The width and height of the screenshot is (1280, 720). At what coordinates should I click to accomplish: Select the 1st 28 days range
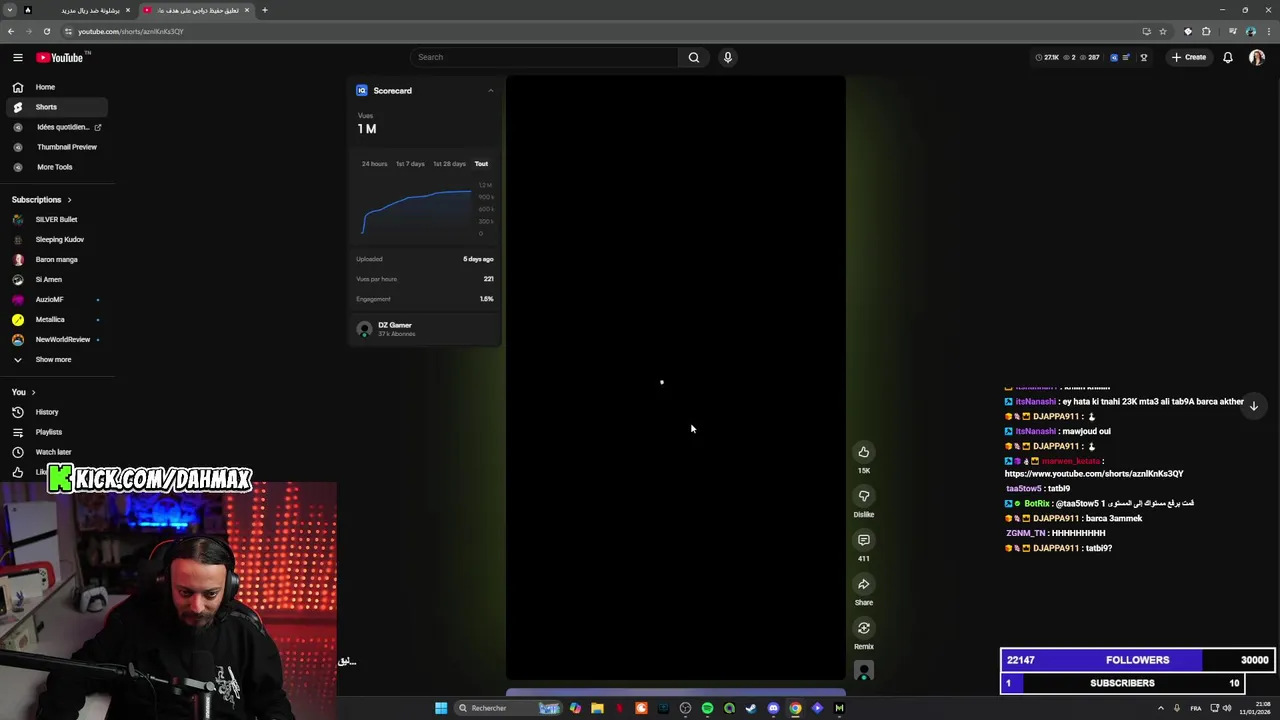tap(449, 164)
